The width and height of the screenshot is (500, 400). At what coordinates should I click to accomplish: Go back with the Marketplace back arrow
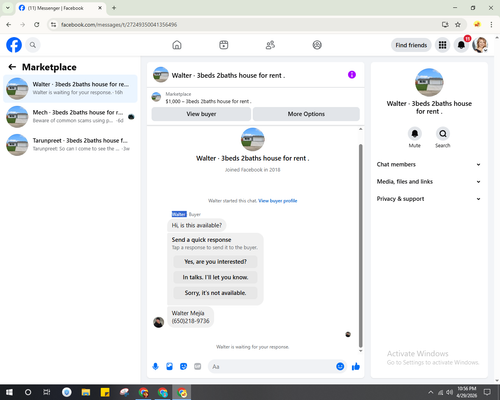(12, 67)
